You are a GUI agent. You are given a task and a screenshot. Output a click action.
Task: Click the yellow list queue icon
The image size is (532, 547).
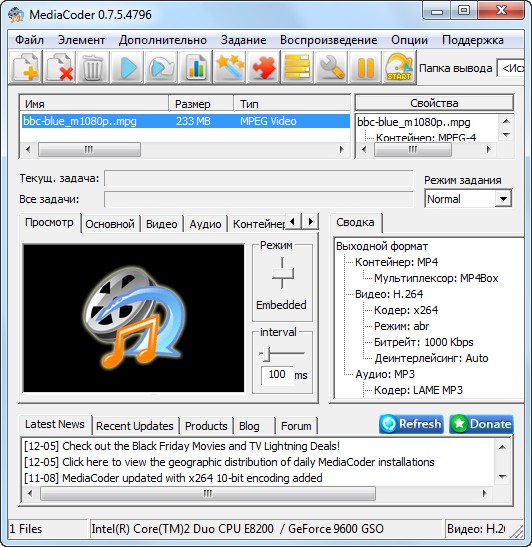click(297, 67)
